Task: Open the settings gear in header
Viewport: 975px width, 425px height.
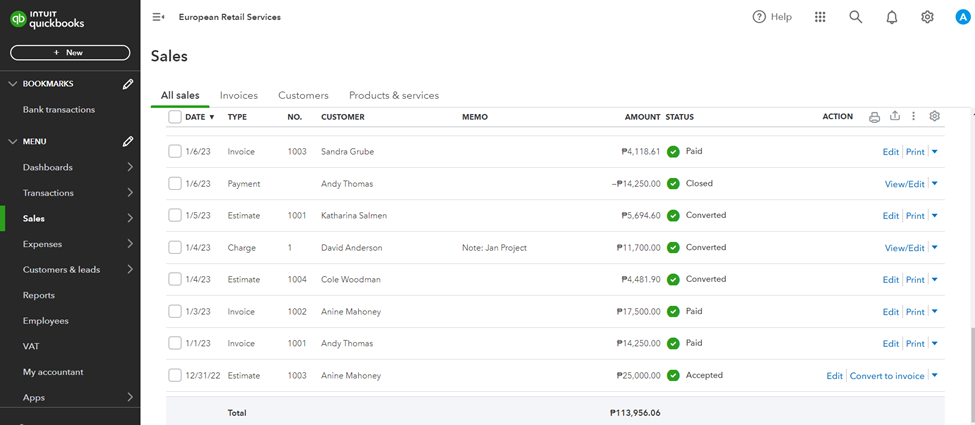Action: tap(927, 17)
